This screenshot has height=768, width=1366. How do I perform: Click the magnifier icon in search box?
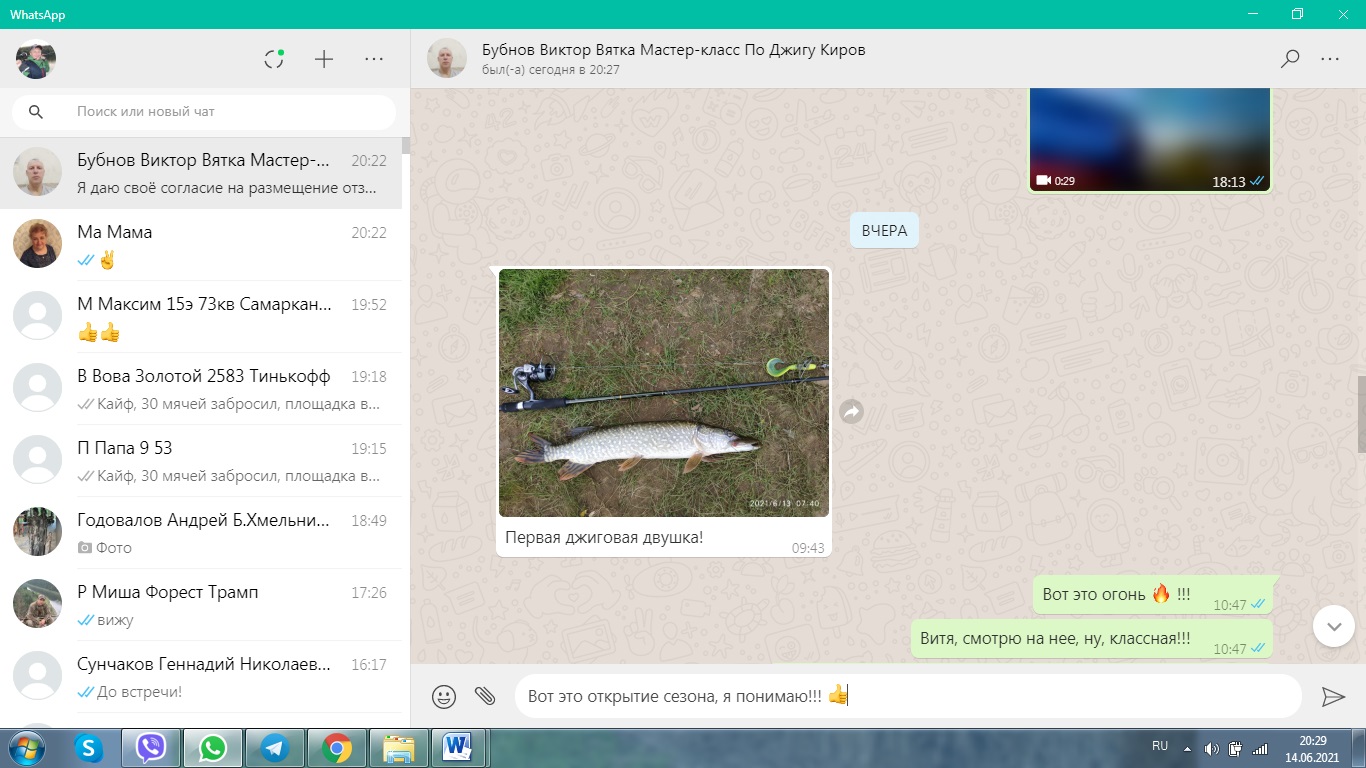click(36, 112)
